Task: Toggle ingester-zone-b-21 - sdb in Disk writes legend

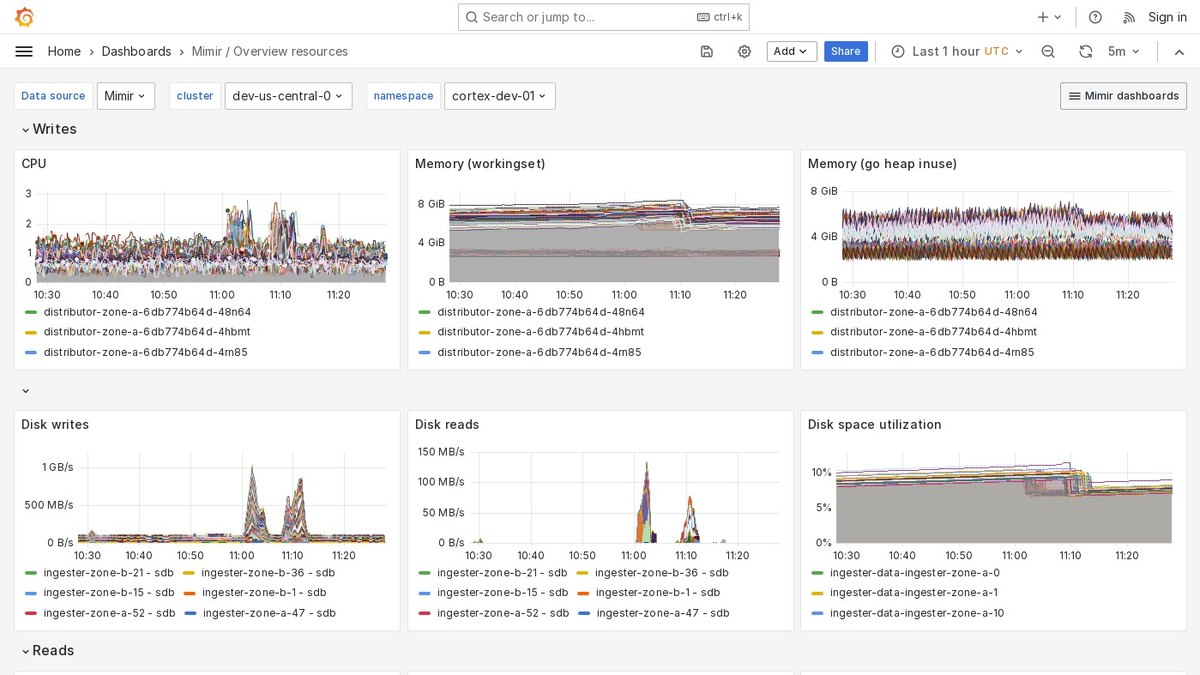Action: tap(109, 573)
